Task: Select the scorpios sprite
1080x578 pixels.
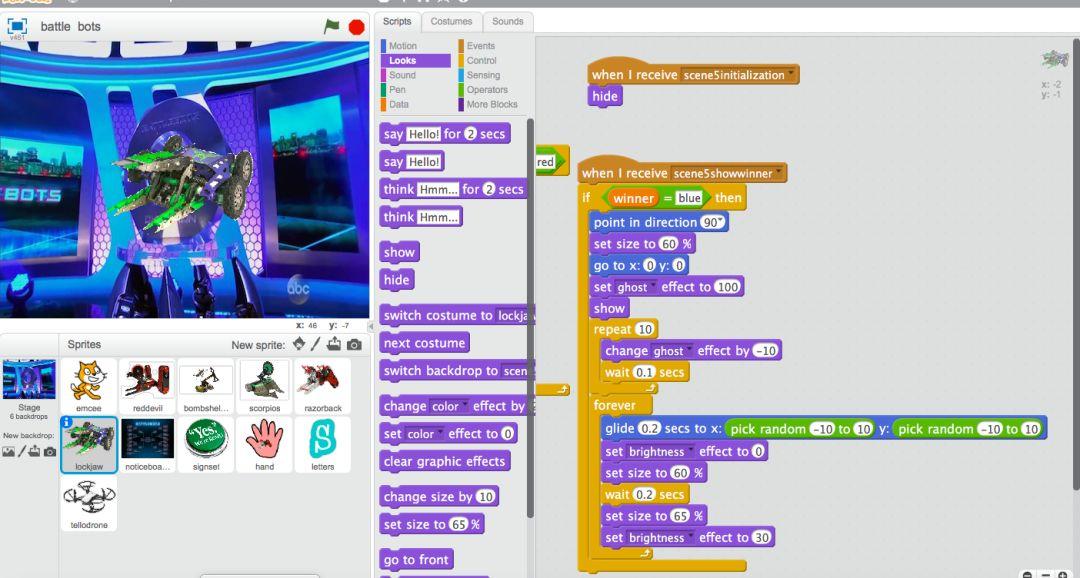Action: [x=264, y=386]
